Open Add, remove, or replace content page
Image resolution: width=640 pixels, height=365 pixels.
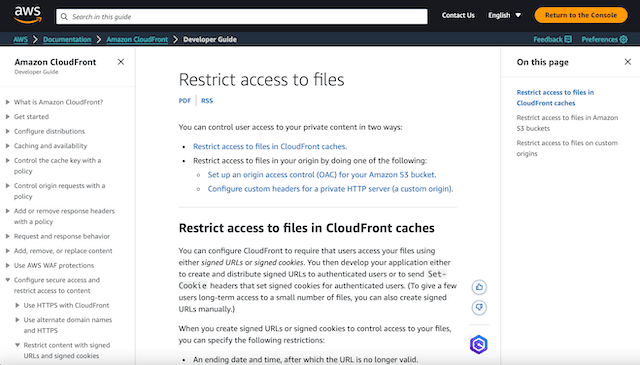pos(63,251)
